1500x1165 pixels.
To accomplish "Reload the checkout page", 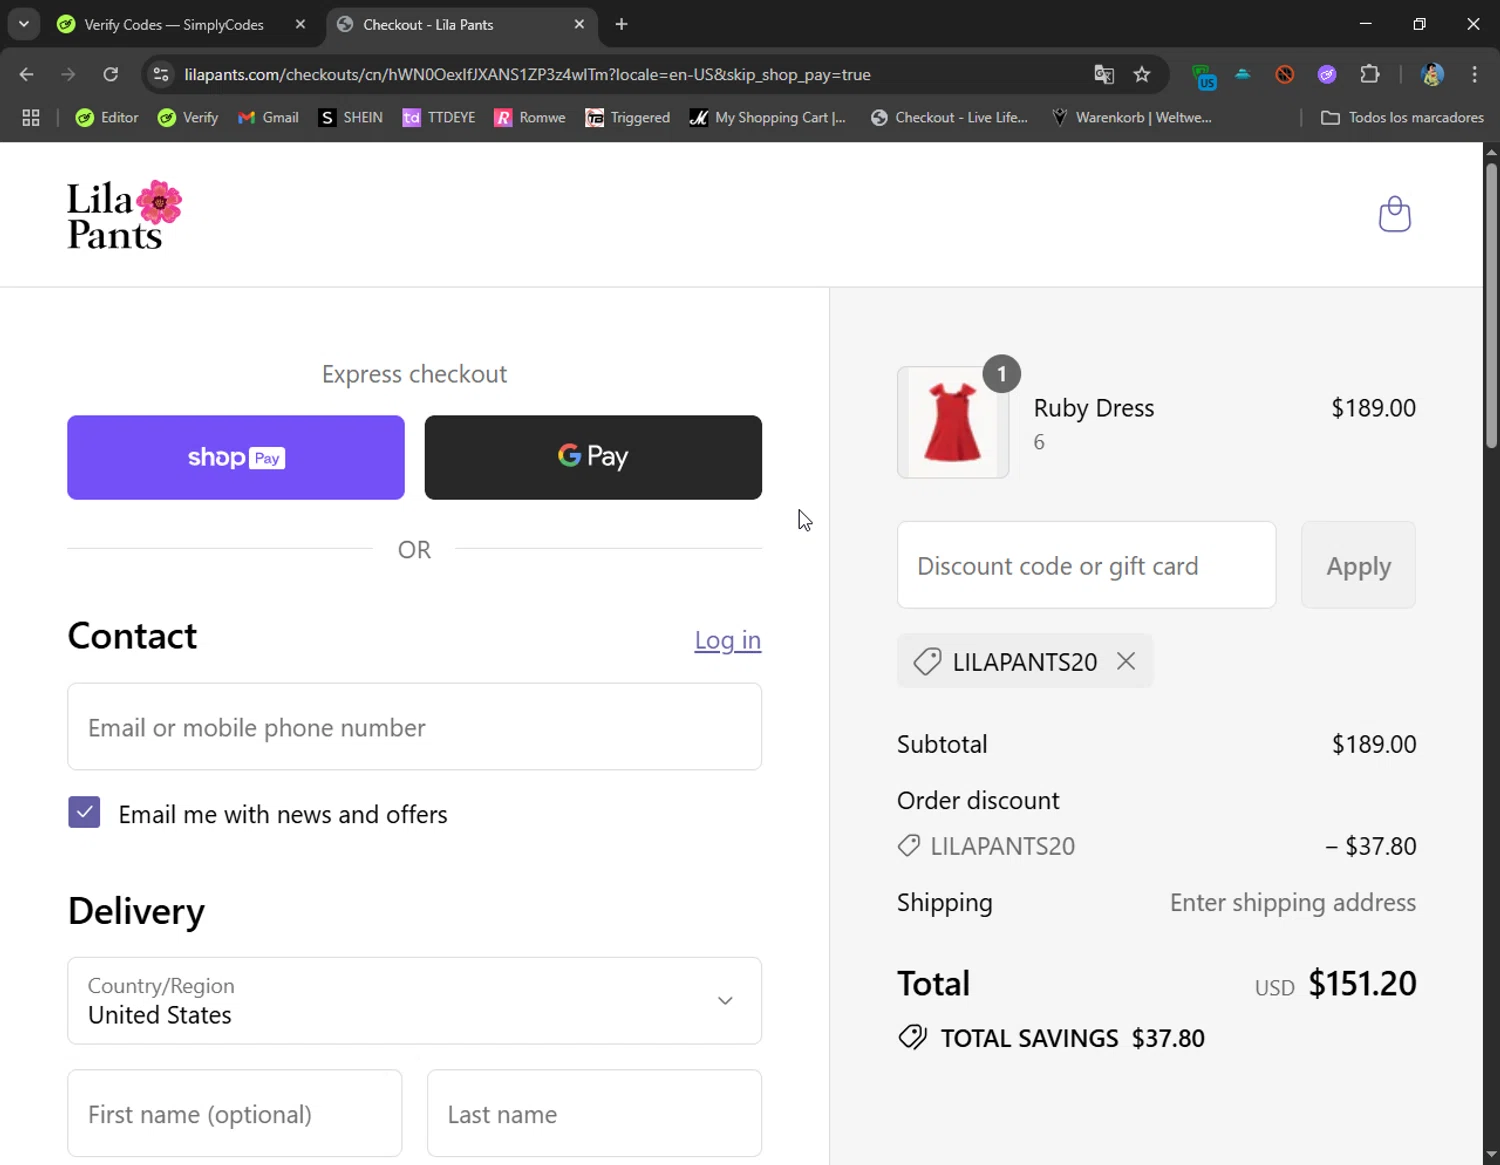I will point(111,74).
